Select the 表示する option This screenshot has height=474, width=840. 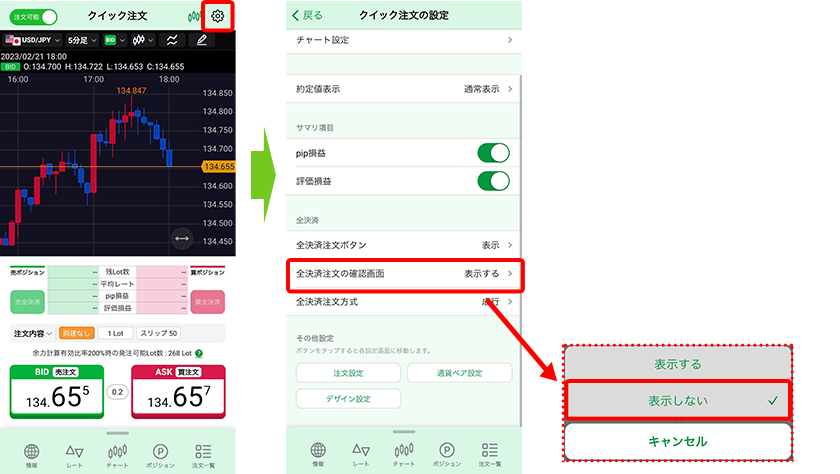(x=678, y=364)
